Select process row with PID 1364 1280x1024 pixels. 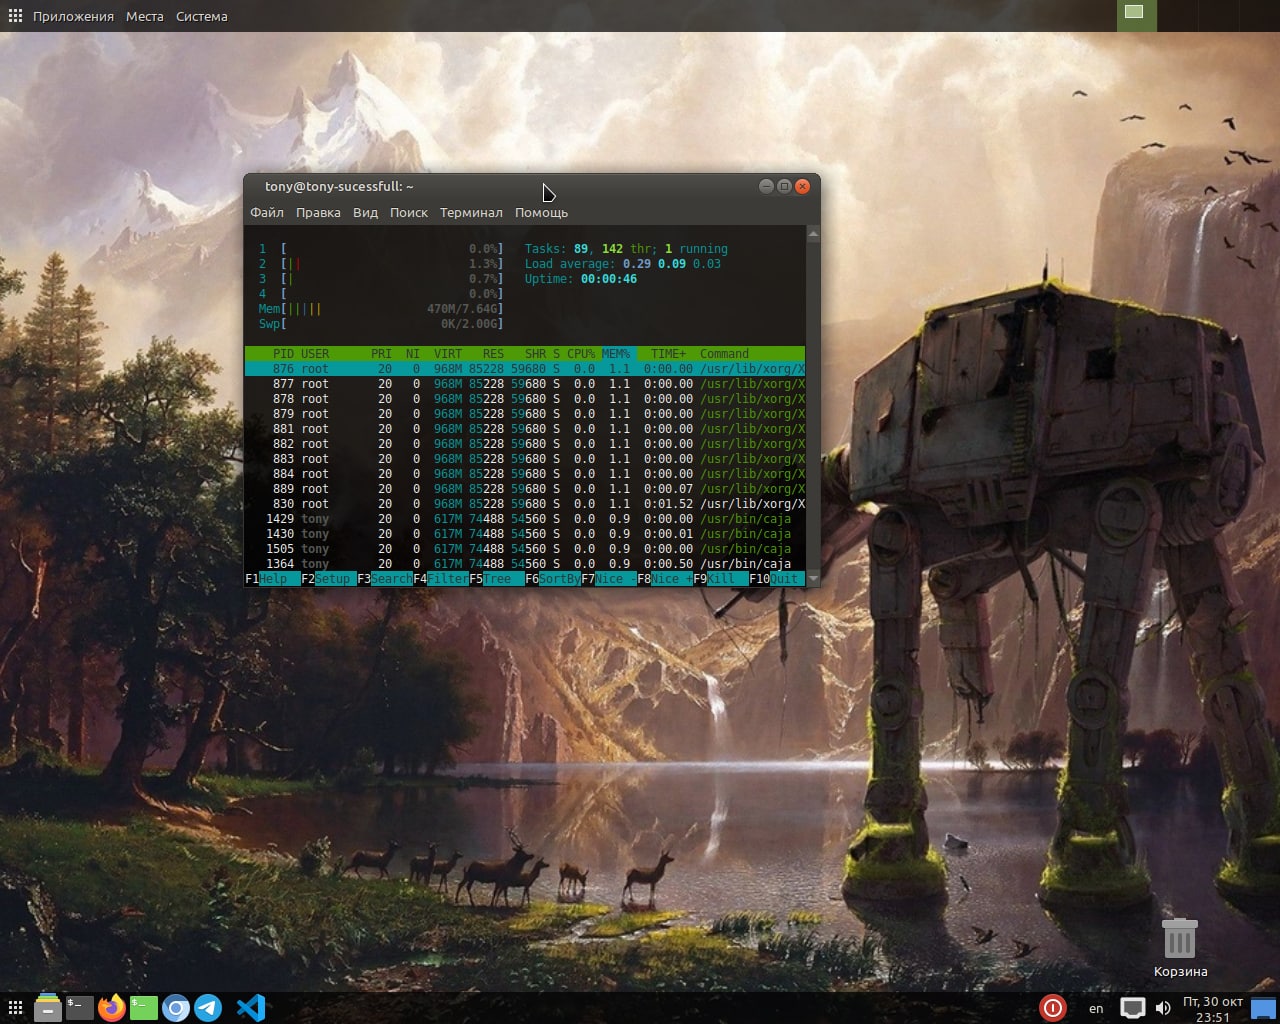coord(525,564)
